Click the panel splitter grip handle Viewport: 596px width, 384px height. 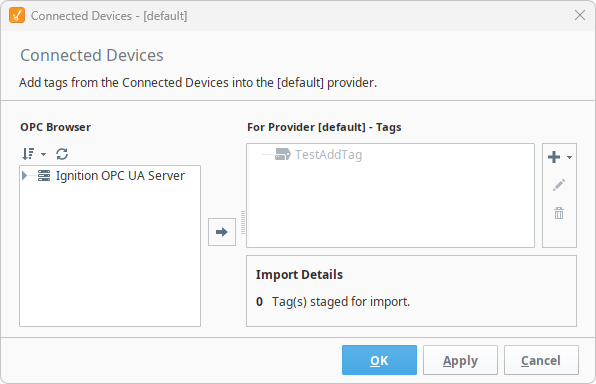point(243,223)
